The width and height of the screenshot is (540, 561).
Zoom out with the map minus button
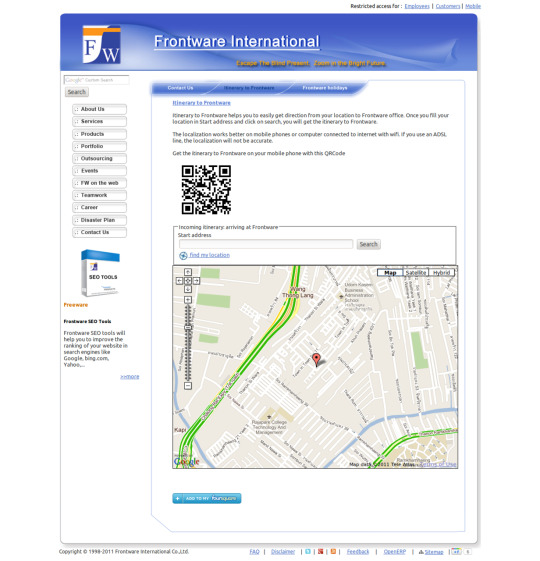pyautogui.click(x=188, y=386)
